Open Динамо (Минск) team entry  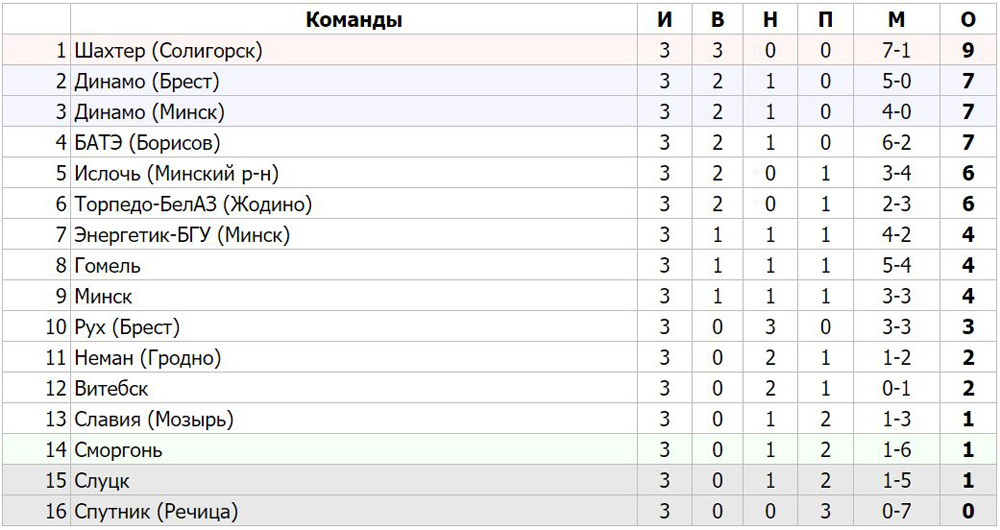pyautogui.click(x=149, y=112)
